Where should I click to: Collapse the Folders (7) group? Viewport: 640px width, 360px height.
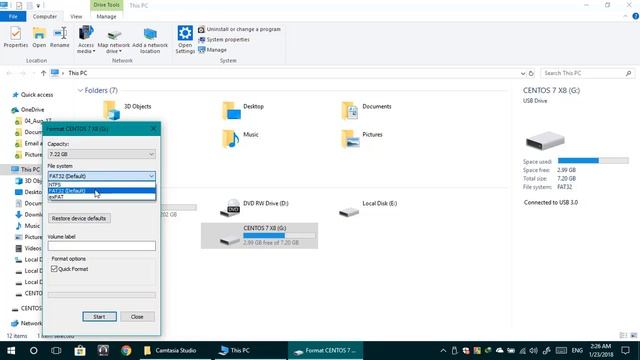[80, 90]
